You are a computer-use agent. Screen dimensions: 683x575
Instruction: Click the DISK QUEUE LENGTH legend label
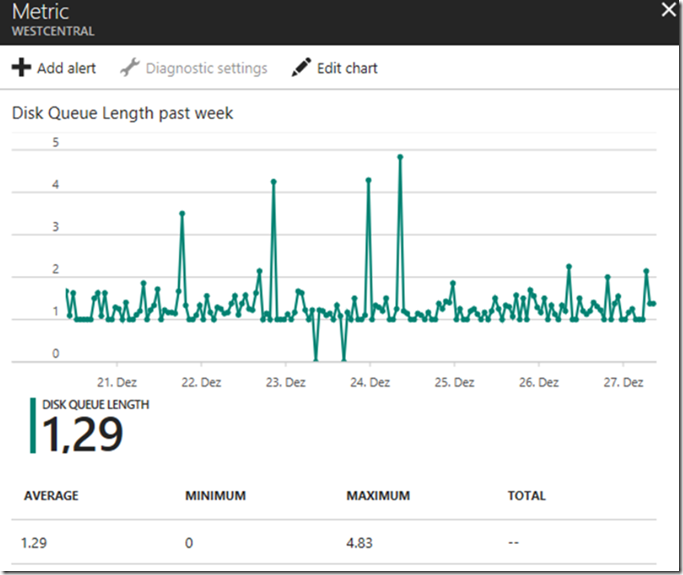click(95, 405)
